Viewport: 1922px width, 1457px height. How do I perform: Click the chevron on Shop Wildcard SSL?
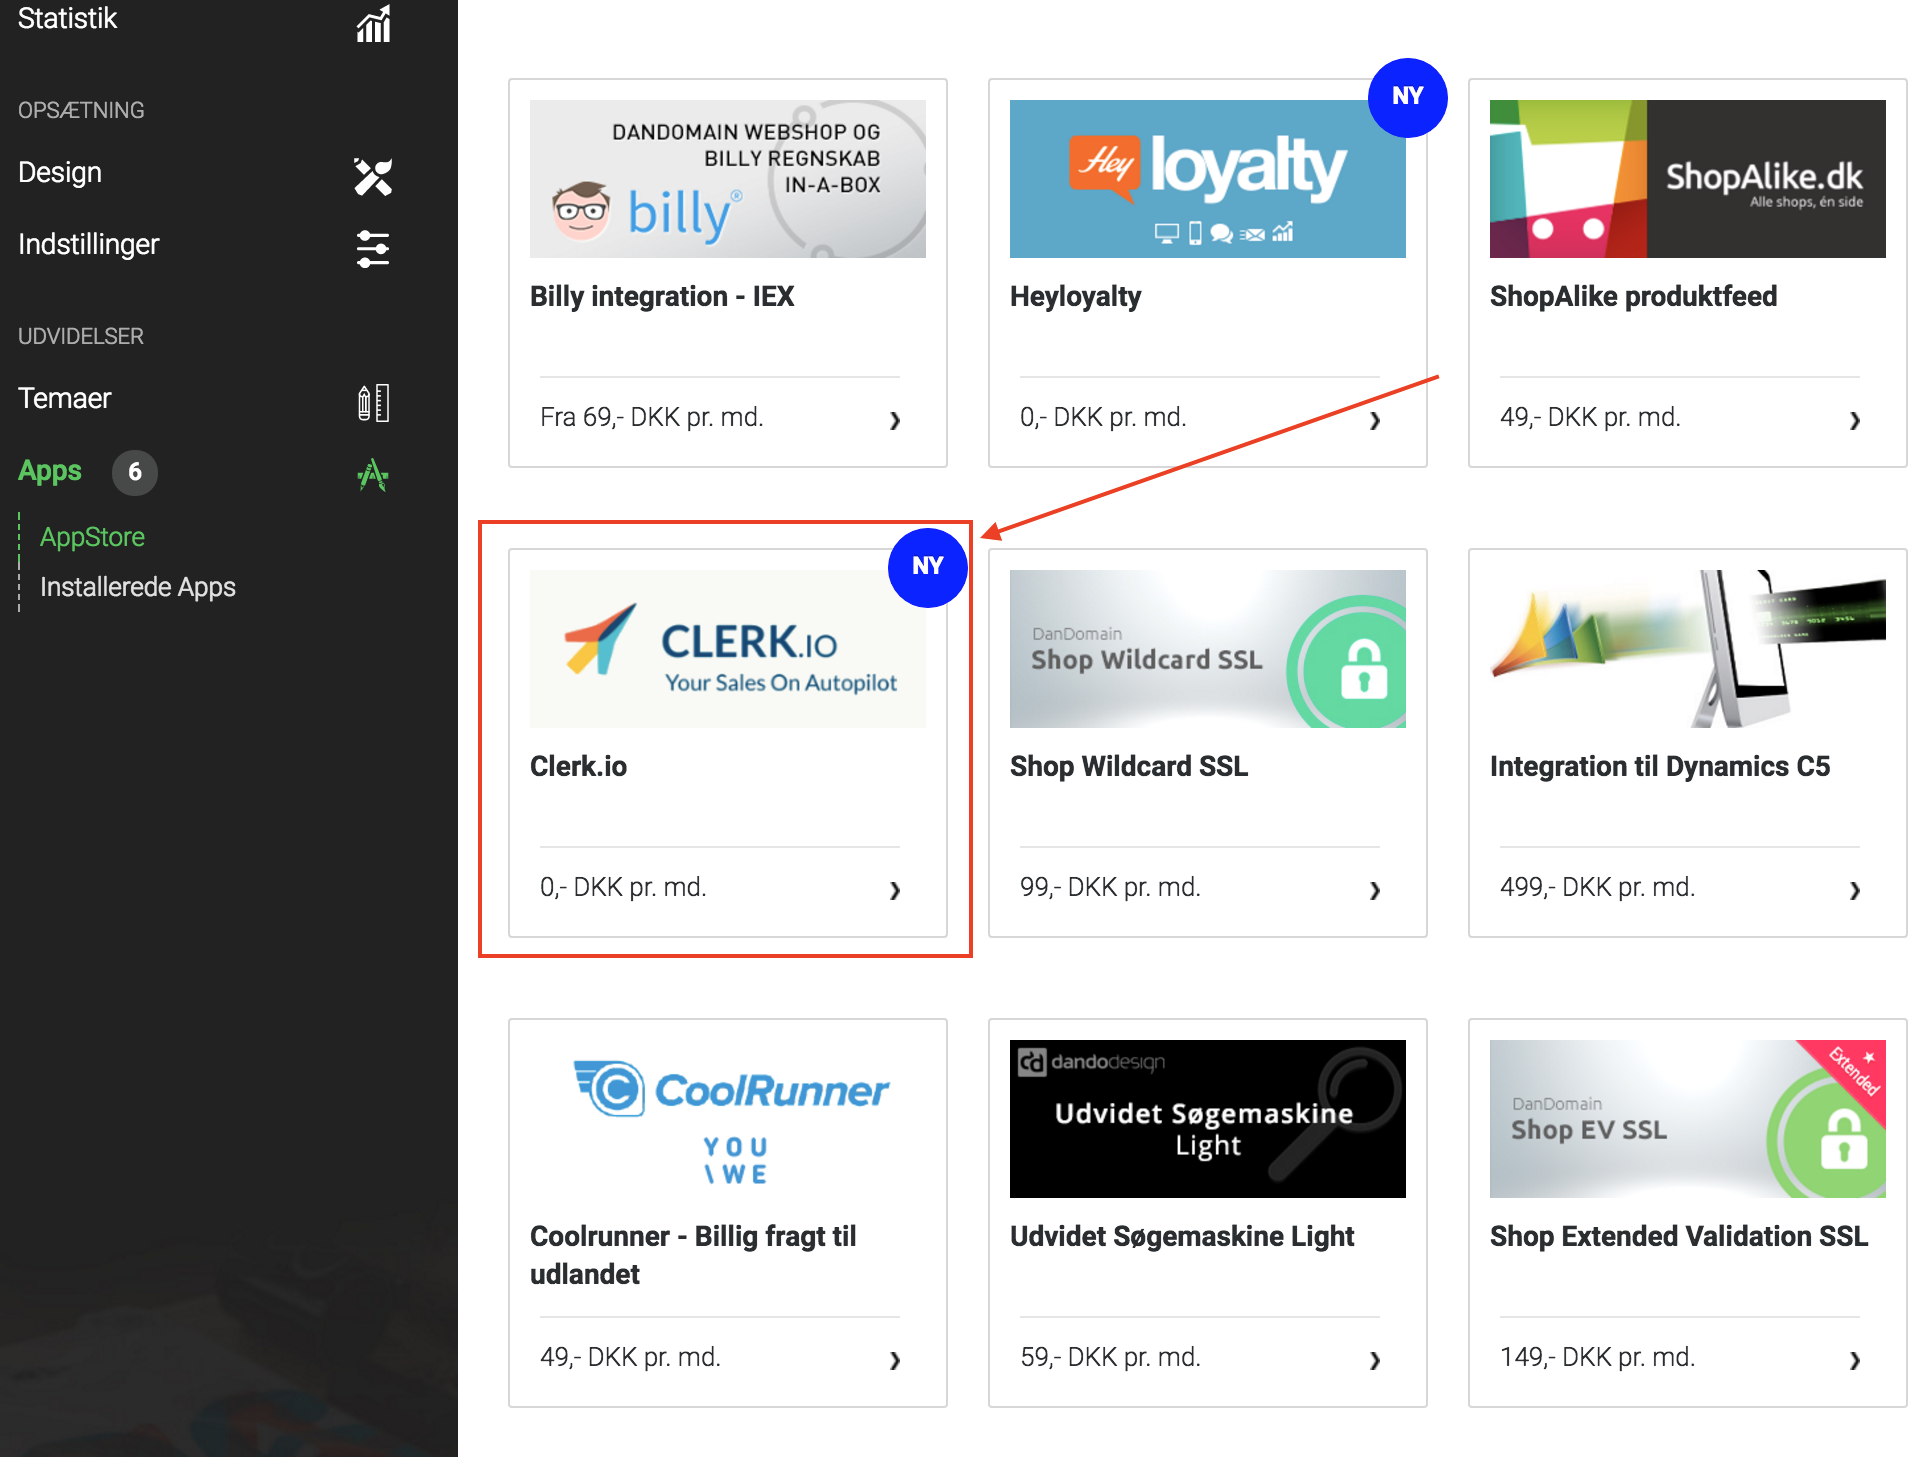(1375, 890)
